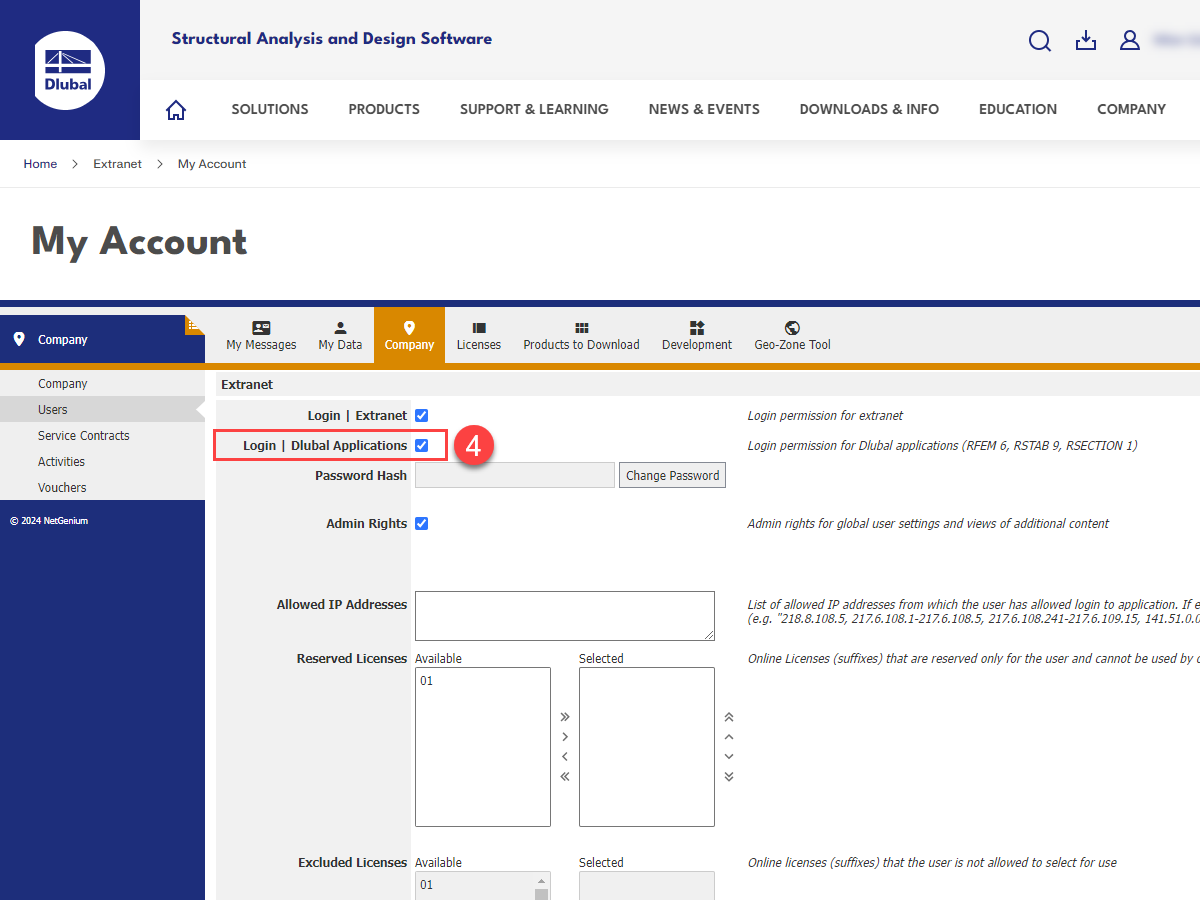1200x900 pixels.
Task: Open the user profile icon in header
Action: 1130,40
